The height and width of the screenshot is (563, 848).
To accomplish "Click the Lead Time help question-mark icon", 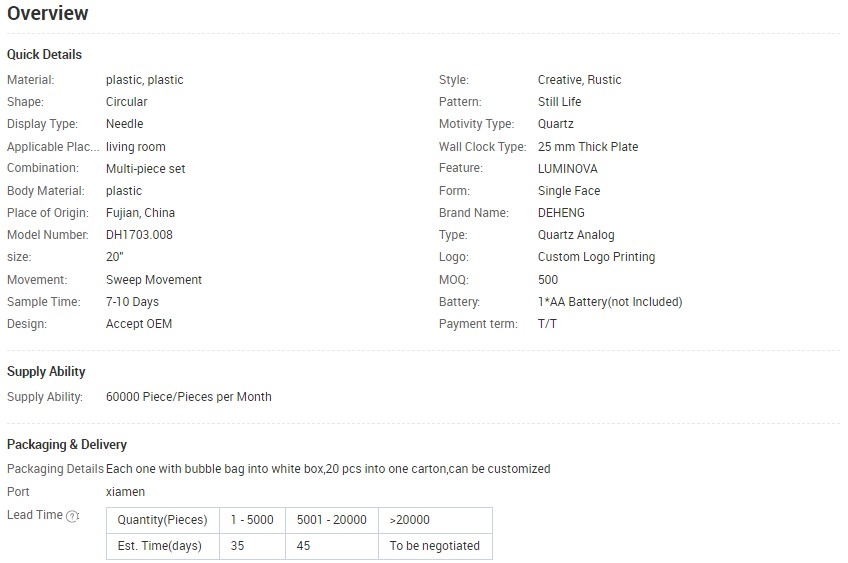I will (72, 516).
